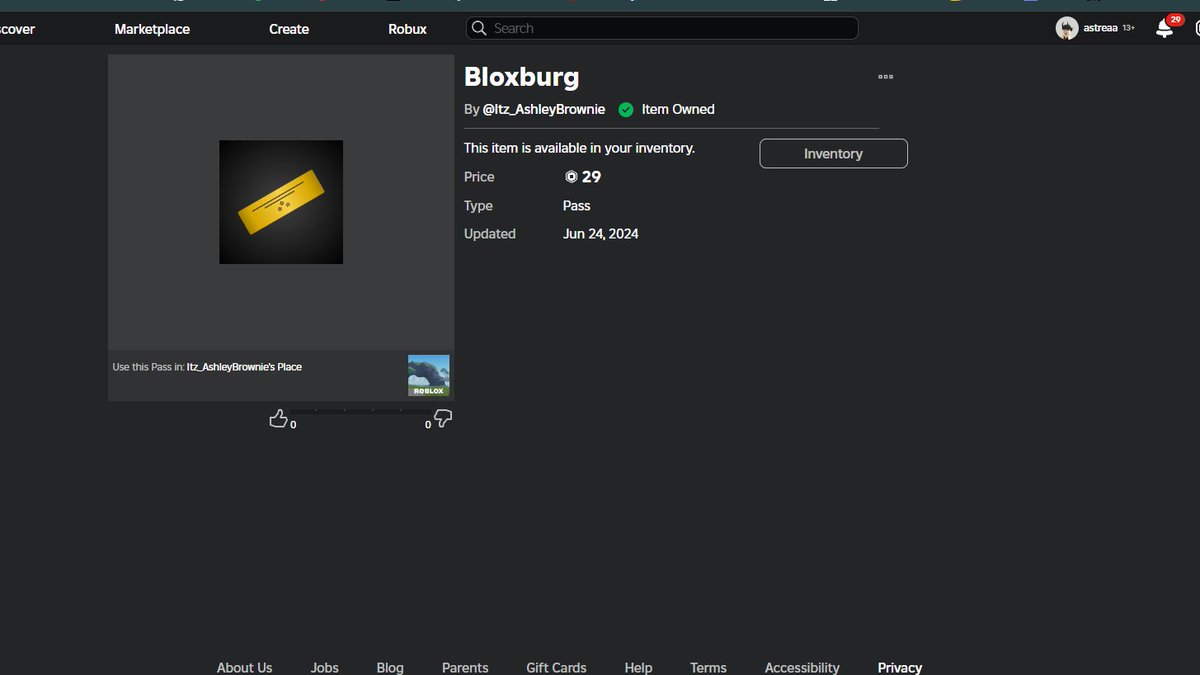Click the Inventory button
Viewport: 1200px width, 675px height.
coord(834,153)
